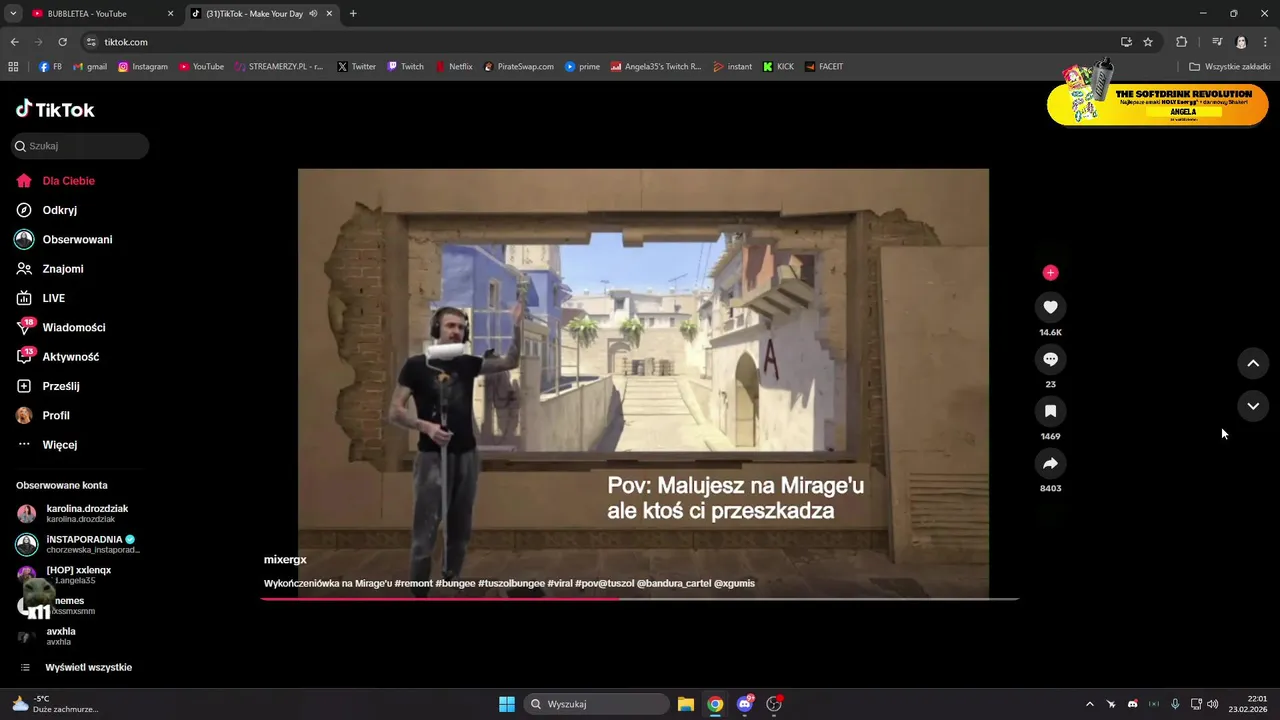Open iNSTAPORADNIA followed account

[80, 544]
